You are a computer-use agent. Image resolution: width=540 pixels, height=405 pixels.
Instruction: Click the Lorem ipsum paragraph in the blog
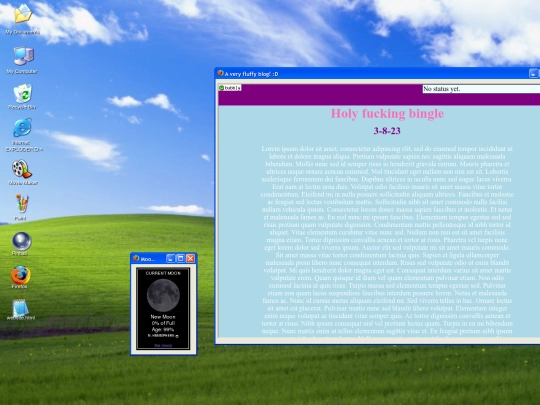click(387, 240)
